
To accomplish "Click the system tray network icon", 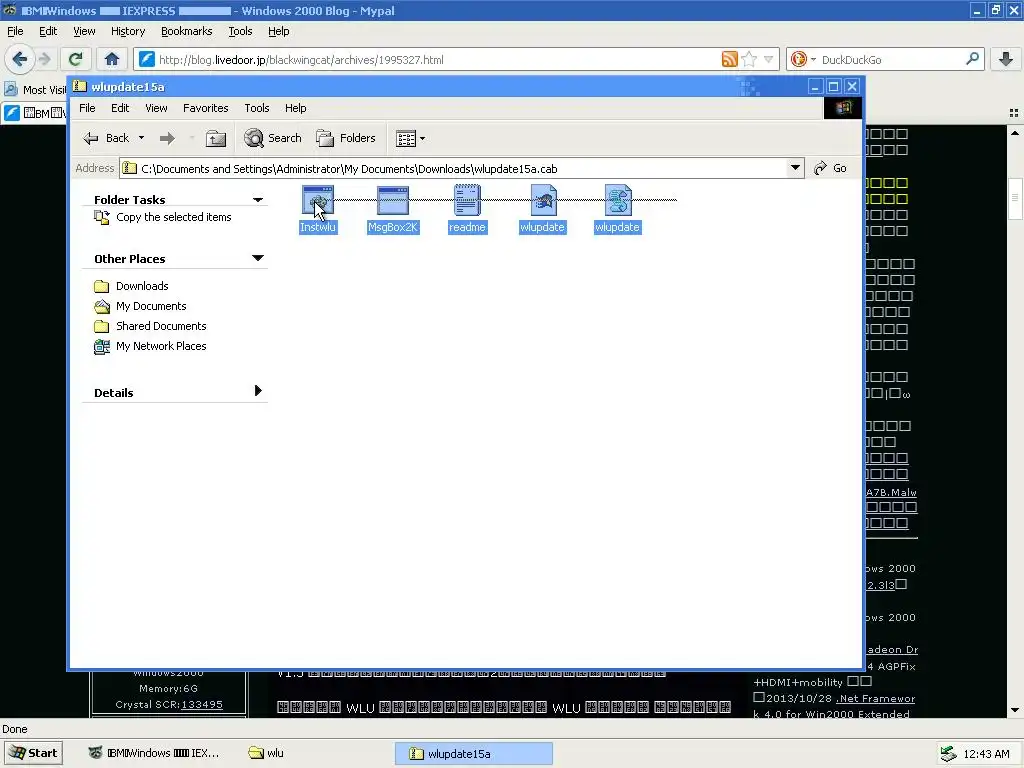I will pyautogui.click(x=948, y=754).
